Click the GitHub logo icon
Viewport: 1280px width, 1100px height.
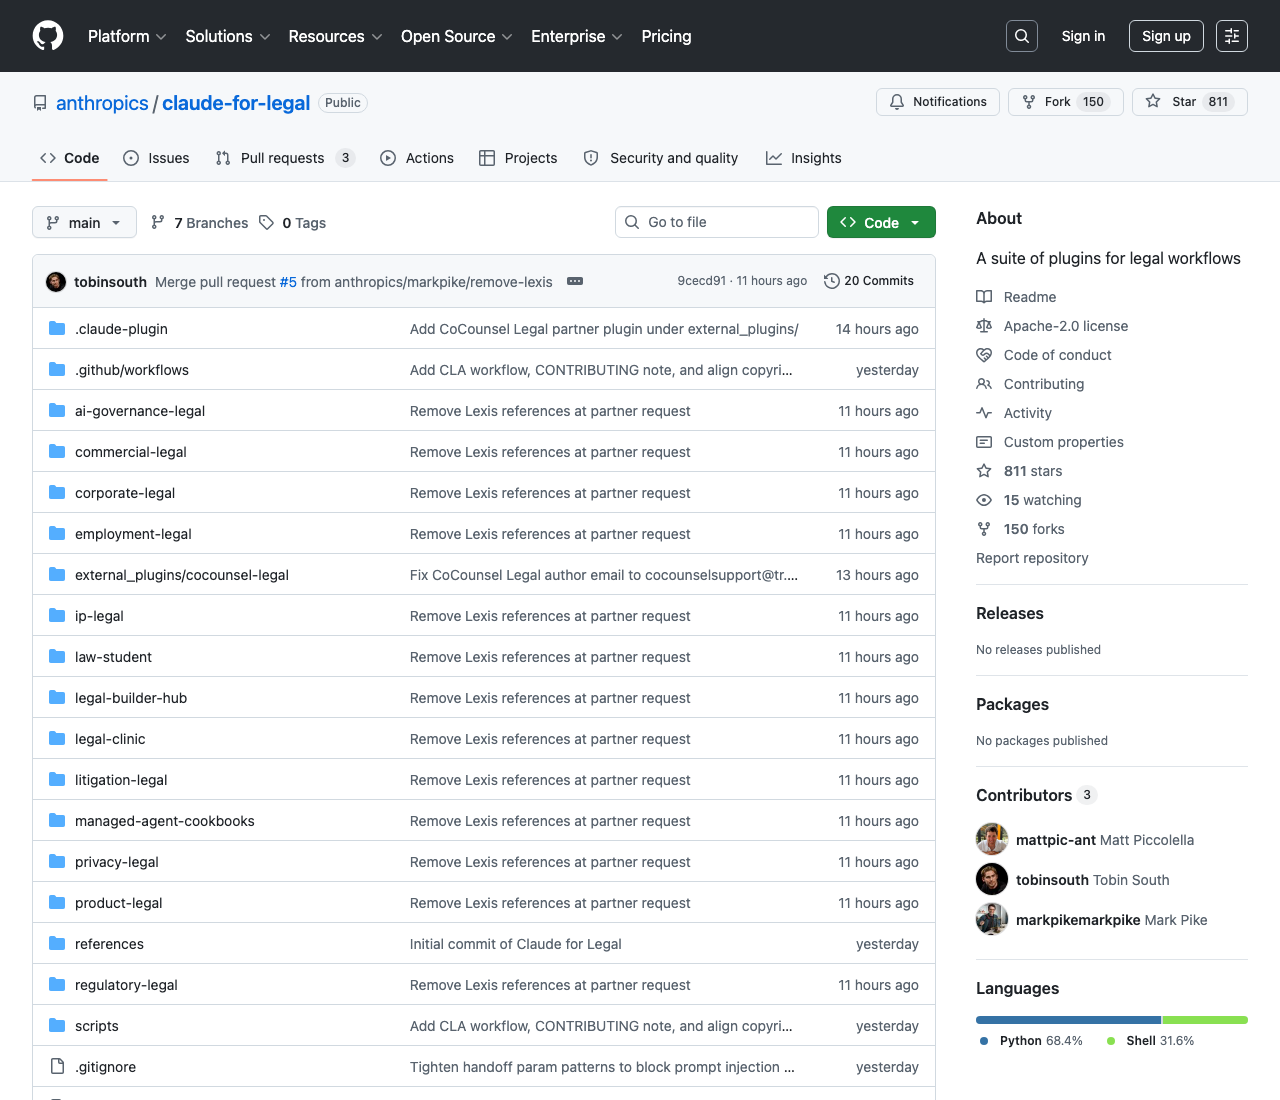point(48,36)
